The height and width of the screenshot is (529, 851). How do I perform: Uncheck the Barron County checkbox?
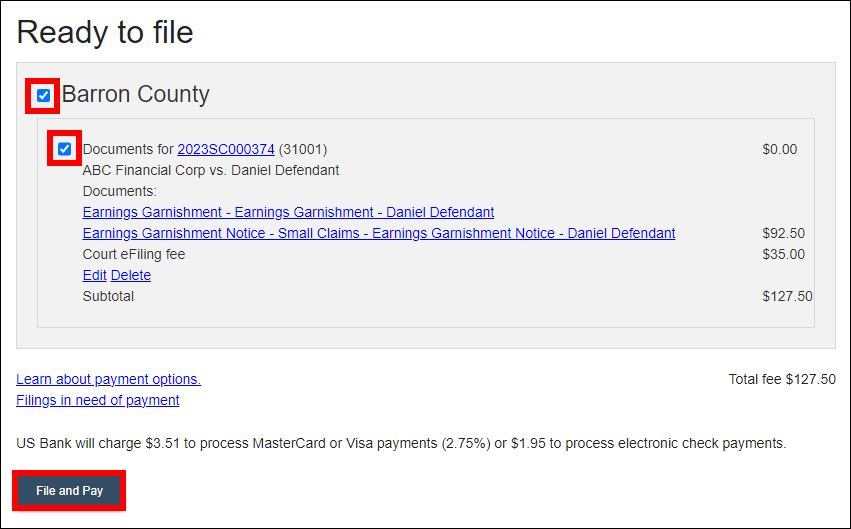tap(43, 96)
